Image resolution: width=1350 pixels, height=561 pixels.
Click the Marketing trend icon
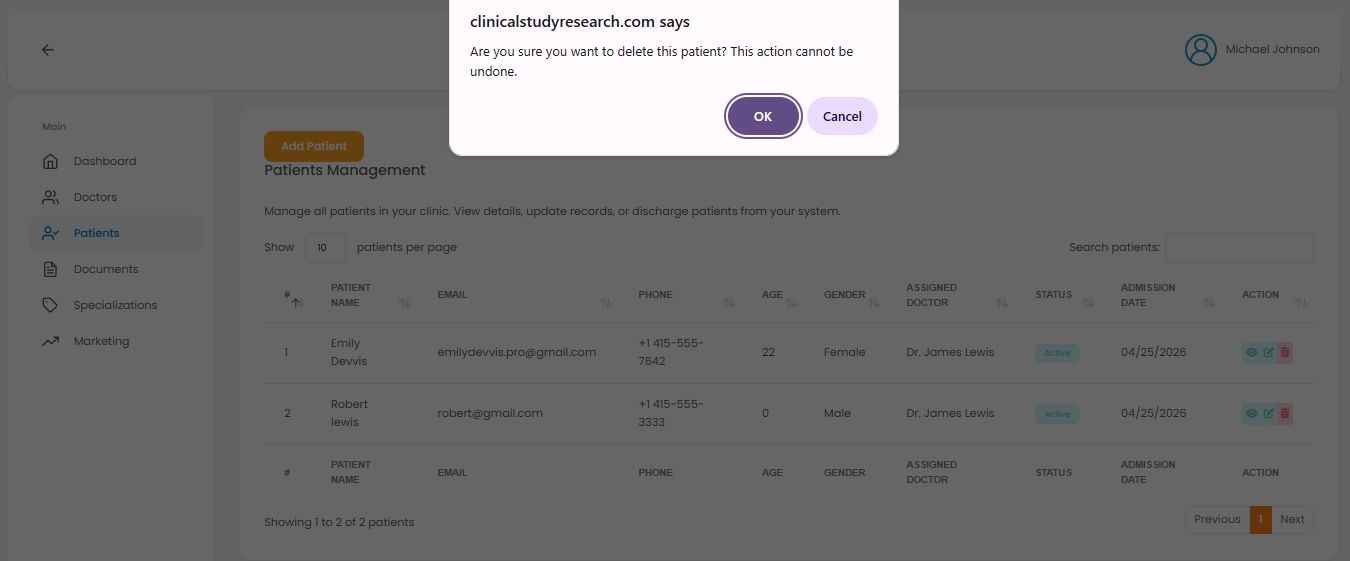pos(50,341)
